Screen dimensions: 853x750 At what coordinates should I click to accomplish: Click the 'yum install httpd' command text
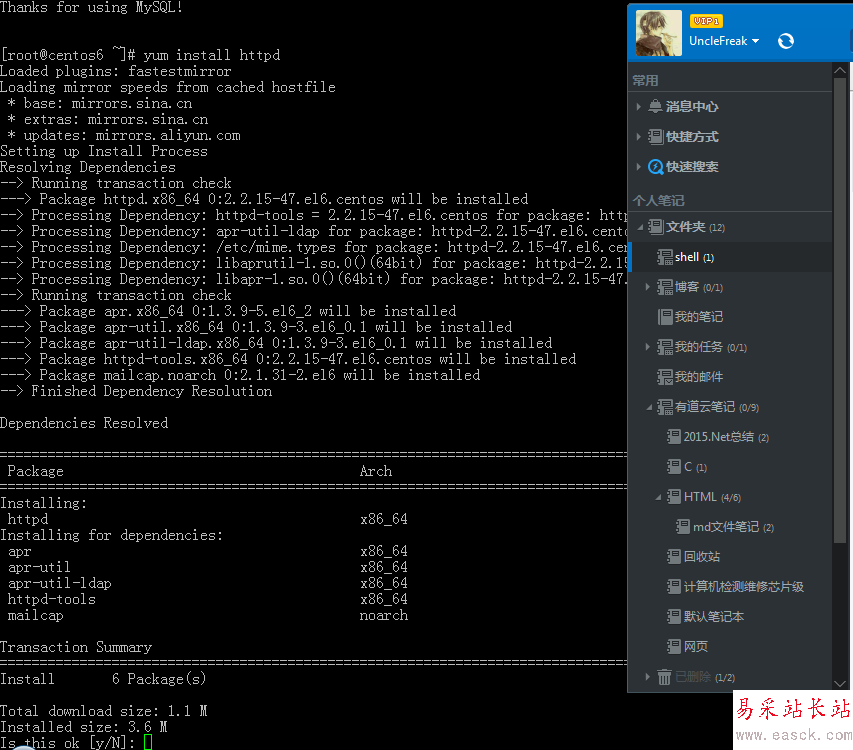pyautogui.click(x=212, y=55)
